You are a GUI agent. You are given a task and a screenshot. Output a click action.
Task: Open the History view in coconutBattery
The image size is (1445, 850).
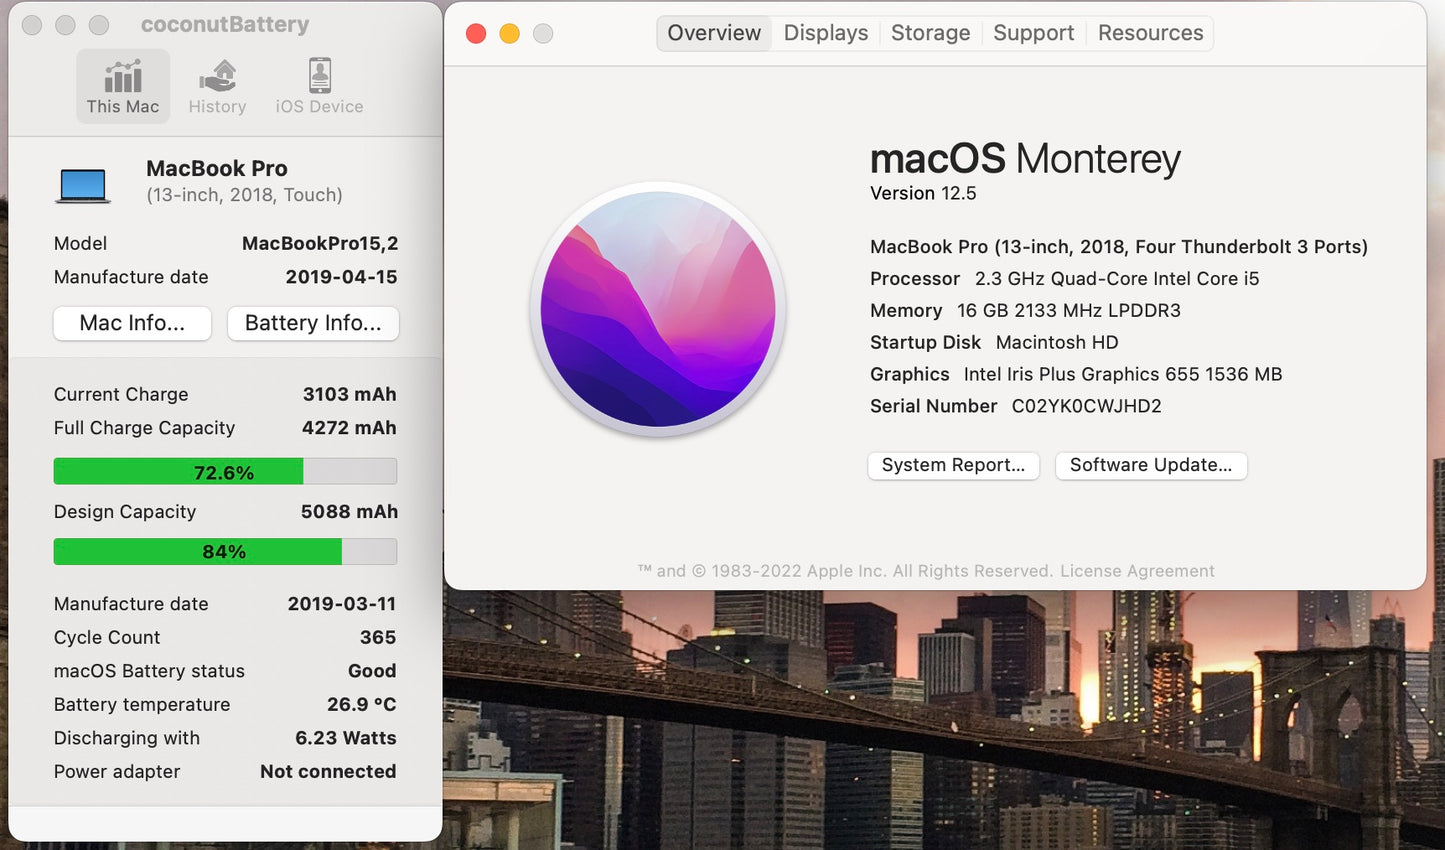tap(217, 87)
